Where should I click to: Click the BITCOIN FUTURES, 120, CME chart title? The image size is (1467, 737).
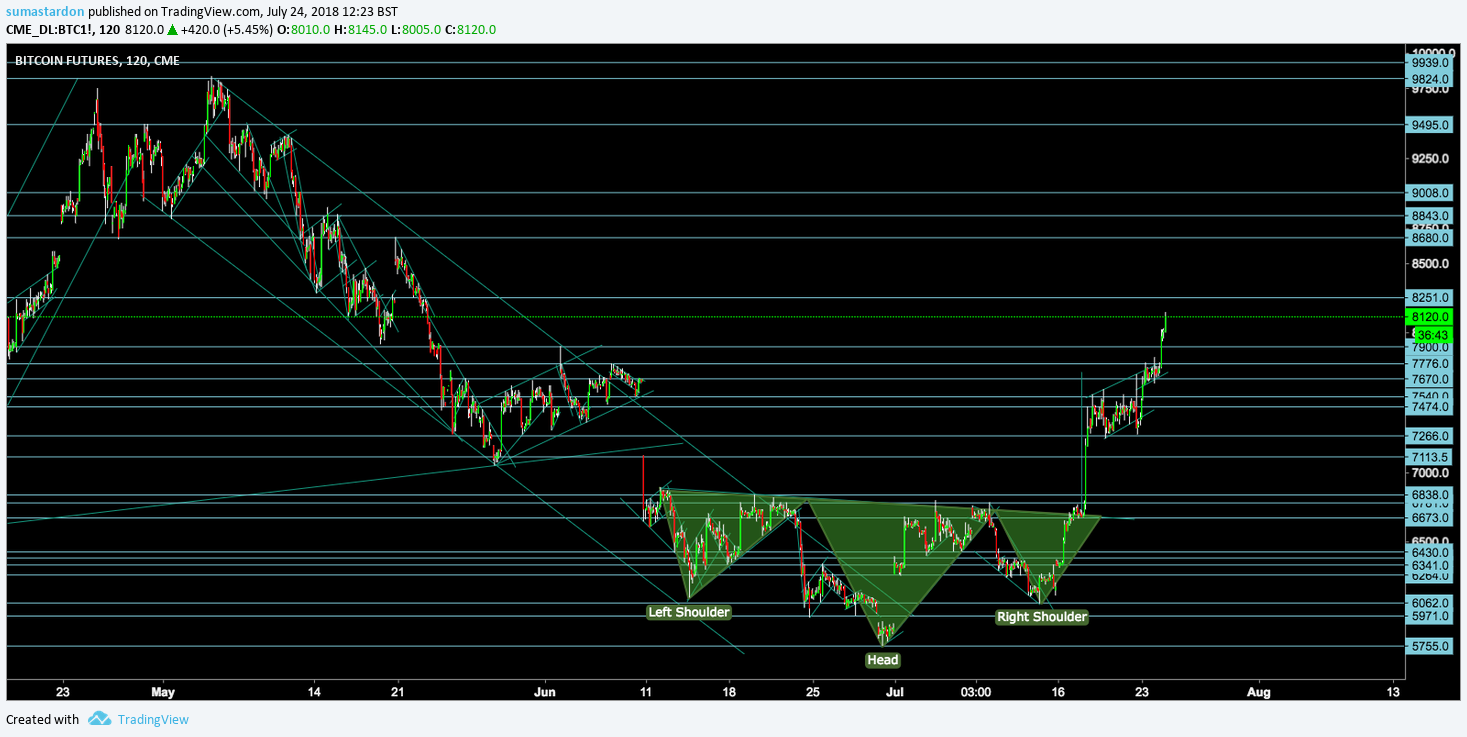pyautogui.click(x=97, y=60)
